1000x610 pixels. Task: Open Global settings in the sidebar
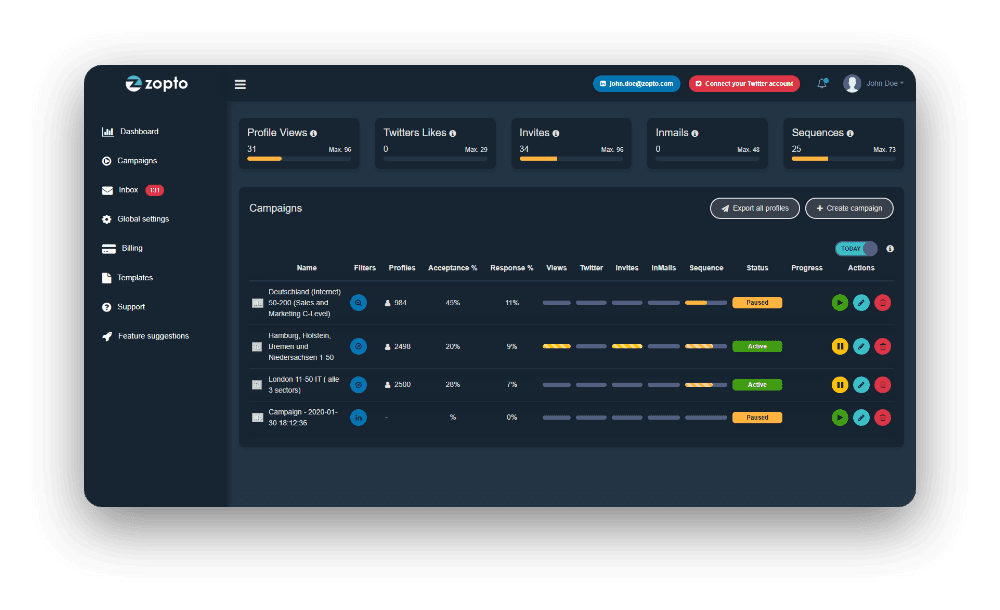point(135,219)
